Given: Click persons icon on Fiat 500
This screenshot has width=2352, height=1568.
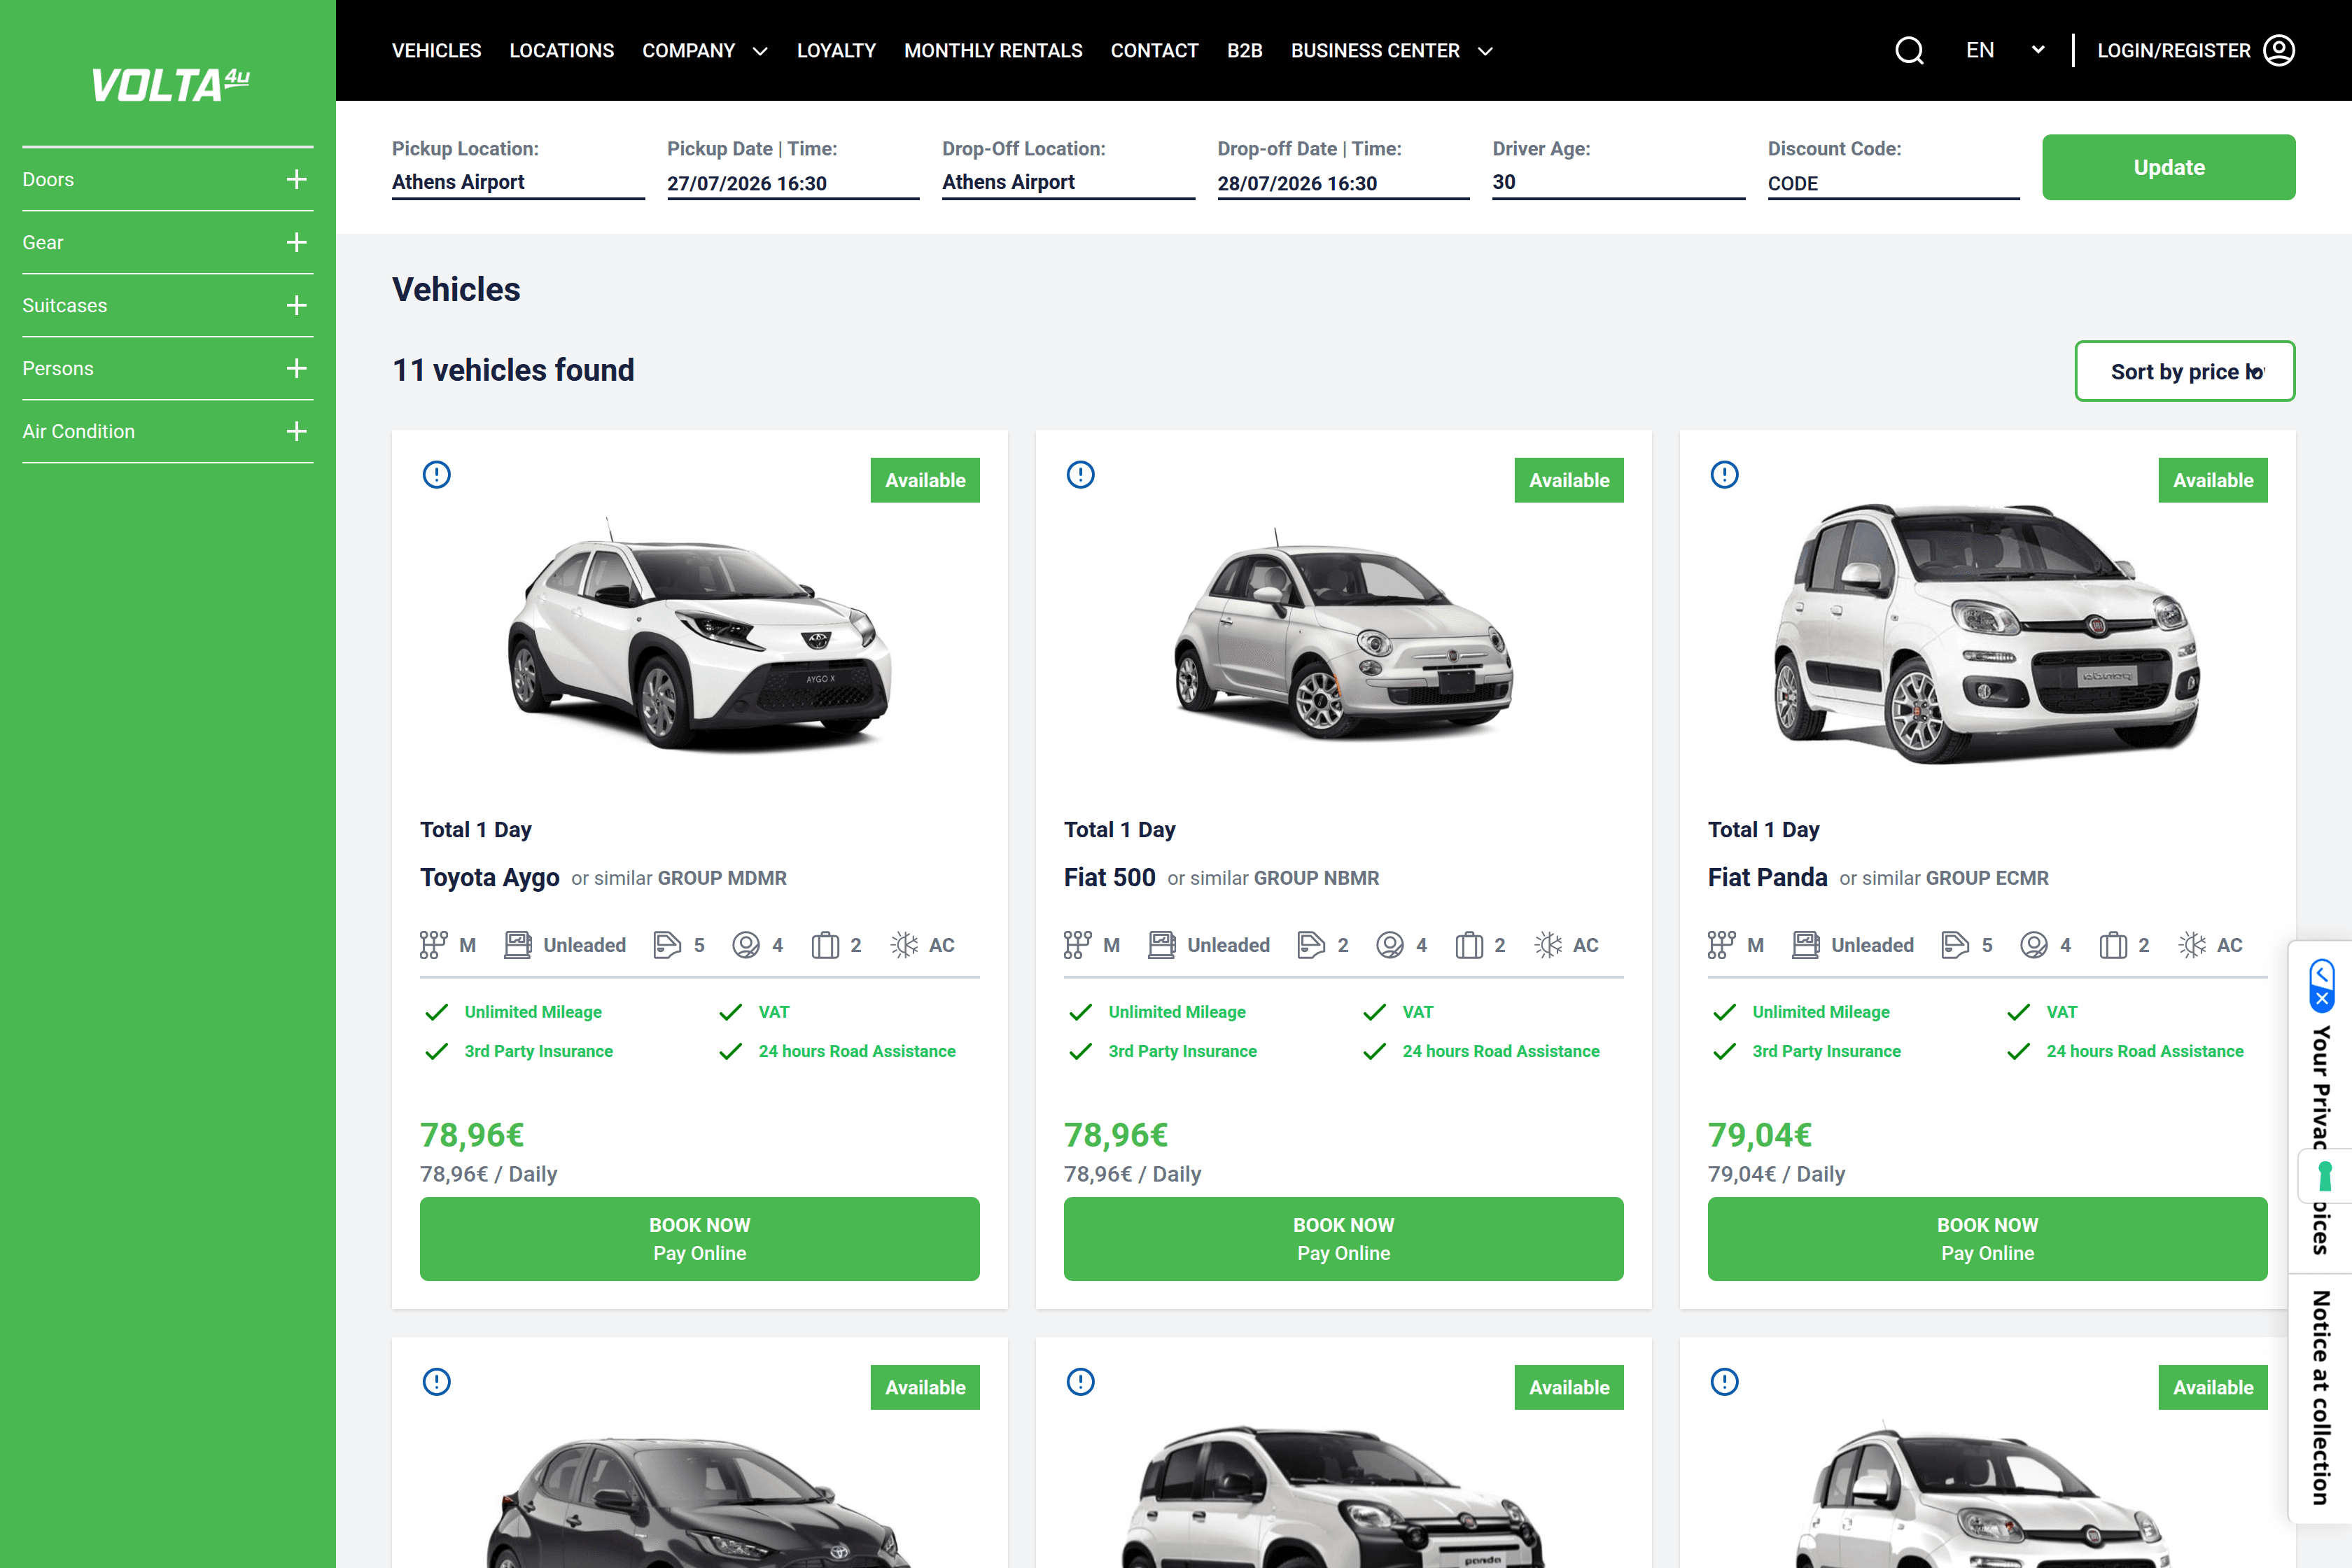Looking at the screenshot, I should click(x=1390, y=945).
